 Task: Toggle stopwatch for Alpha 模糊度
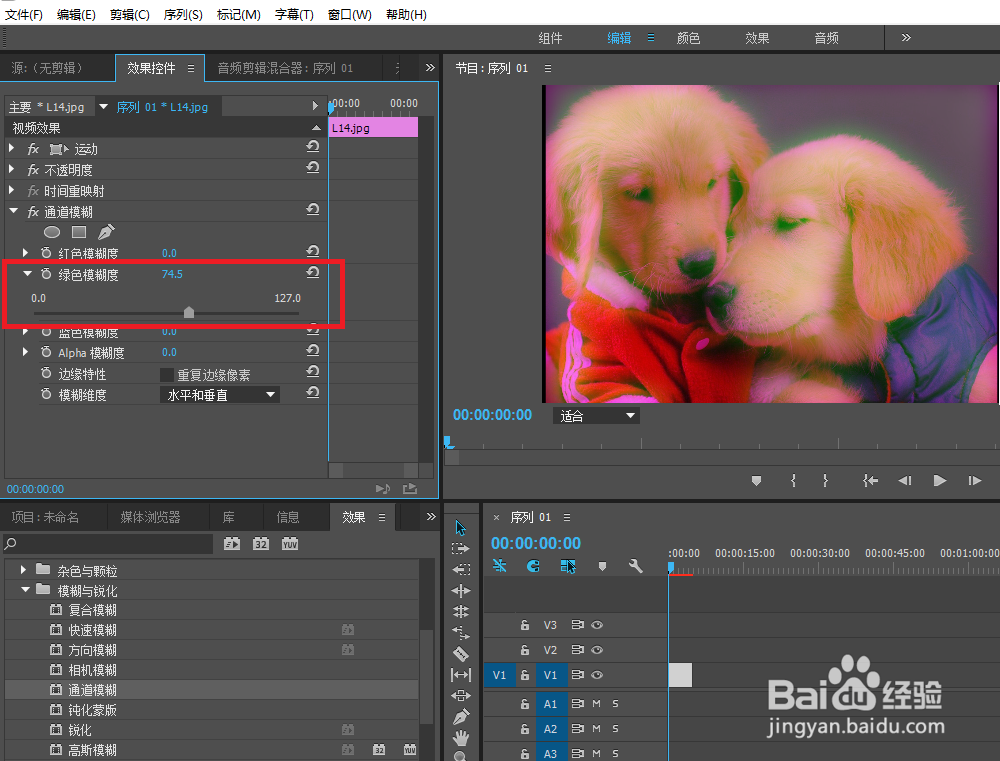click(46, 352)
